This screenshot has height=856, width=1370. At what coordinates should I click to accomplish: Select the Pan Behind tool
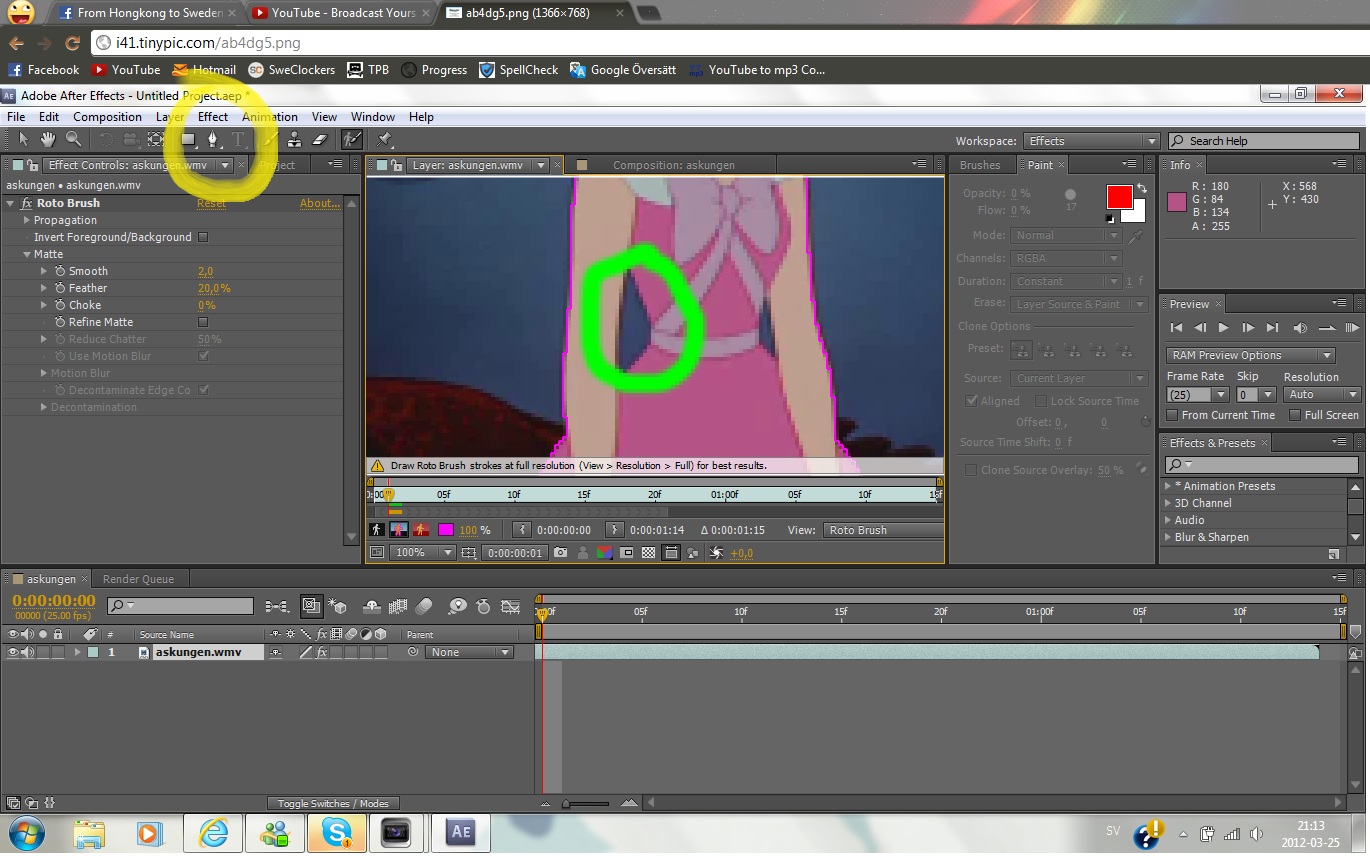click(156, 140)
